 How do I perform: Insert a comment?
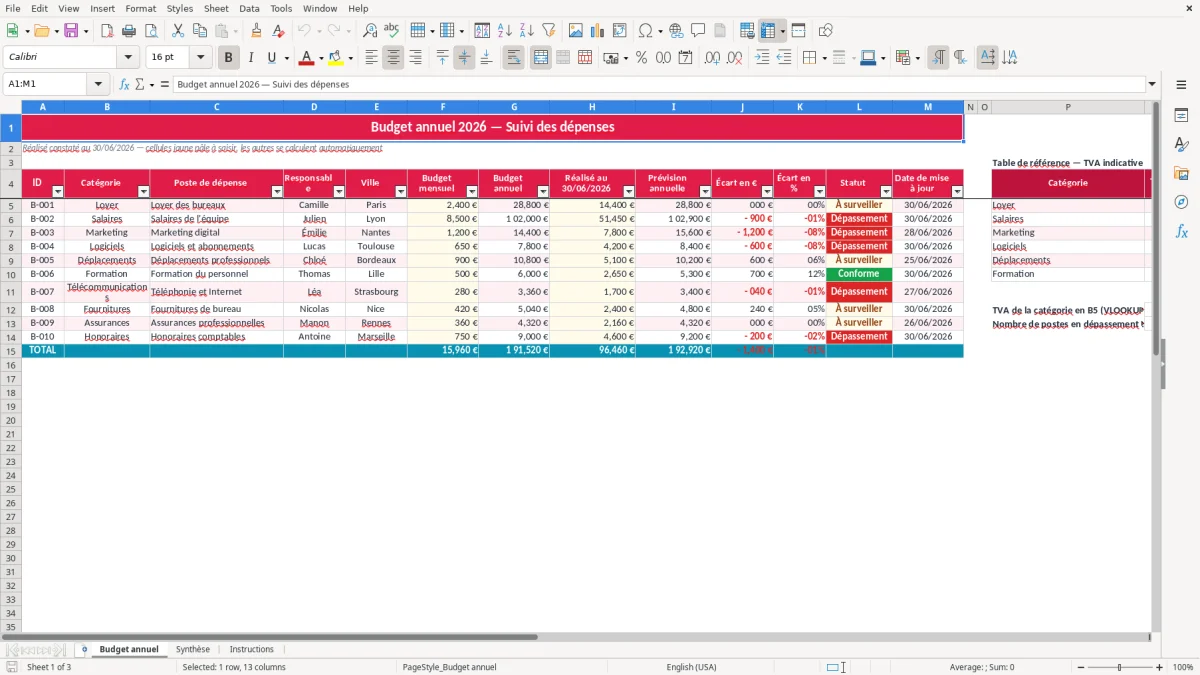coord(698,31)
